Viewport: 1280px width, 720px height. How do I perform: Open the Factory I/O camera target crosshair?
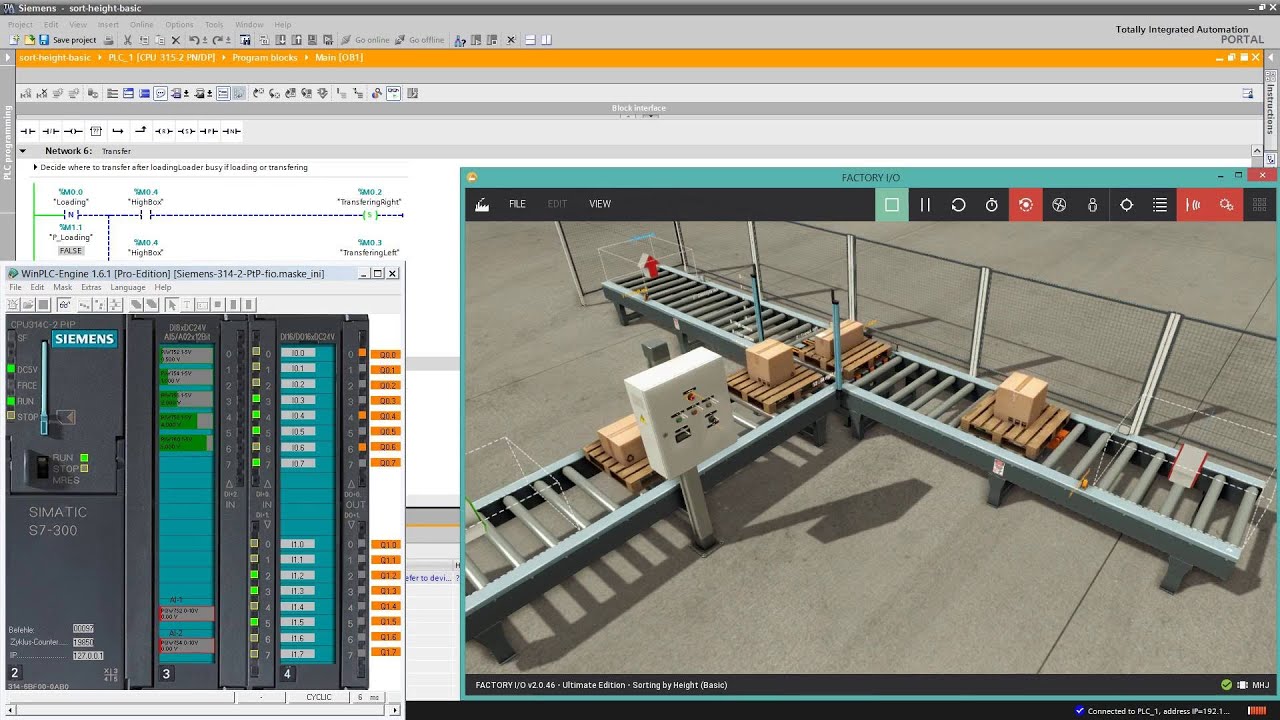(x=1126, y=204)
